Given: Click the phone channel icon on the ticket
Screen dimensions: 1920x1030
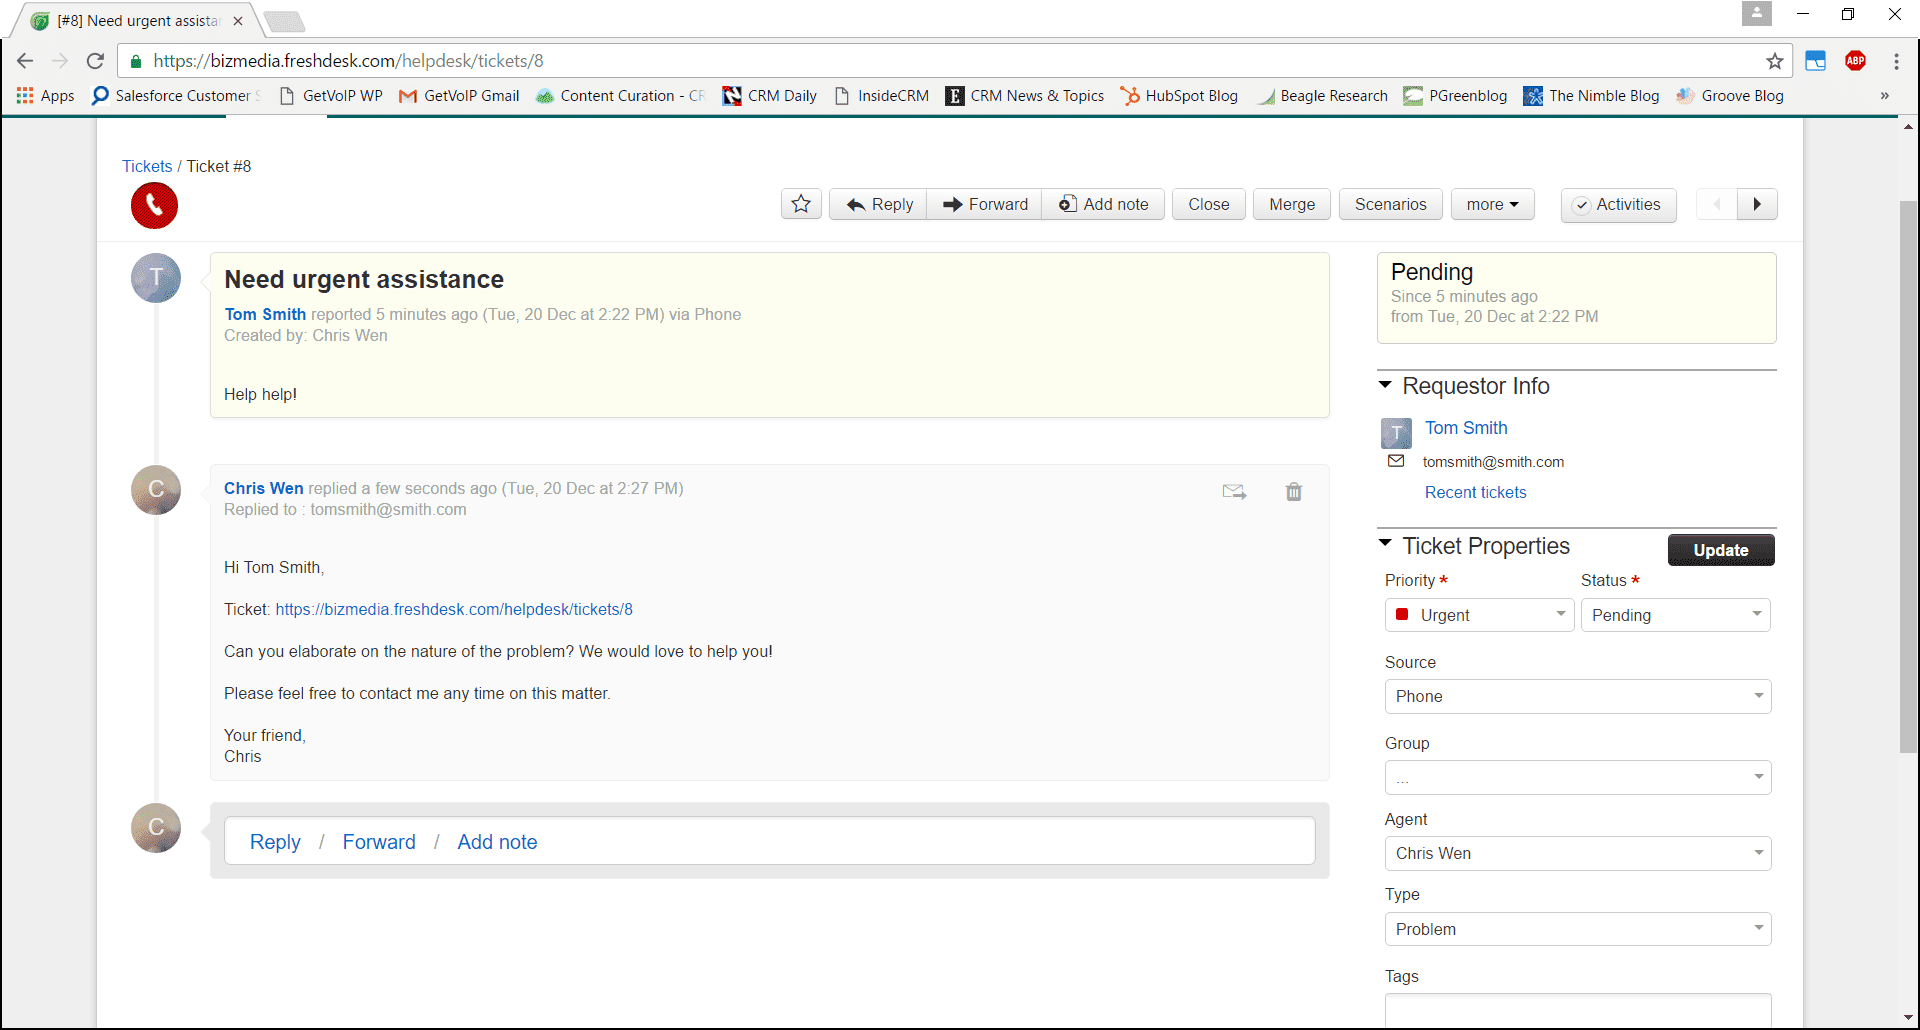Looking at the screenshot, I should click(154, 205).
